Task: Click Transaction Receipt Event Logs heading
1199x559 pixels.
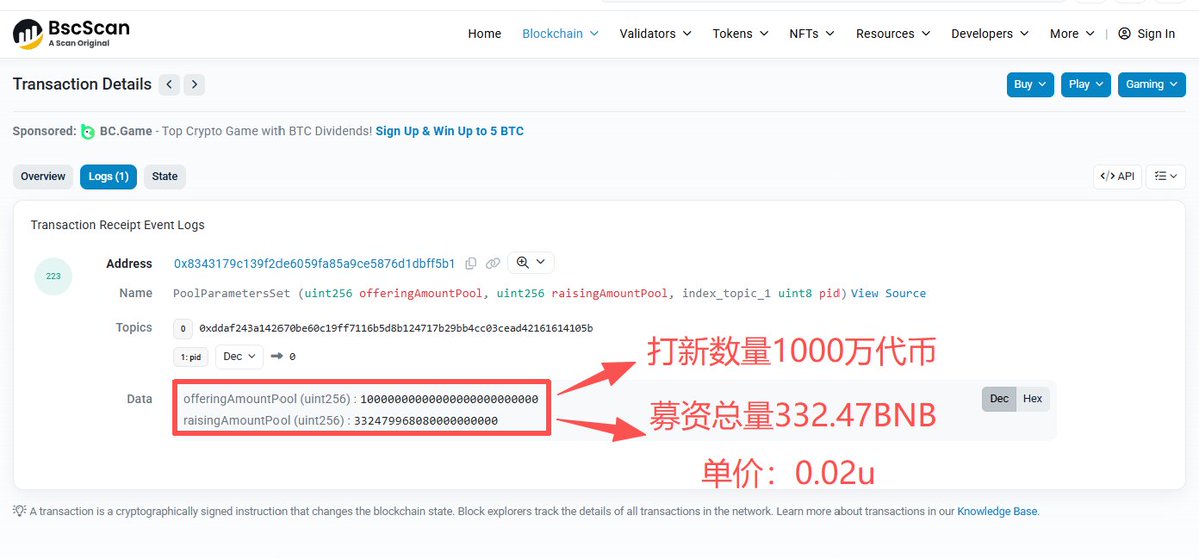Action: (118, 225)
